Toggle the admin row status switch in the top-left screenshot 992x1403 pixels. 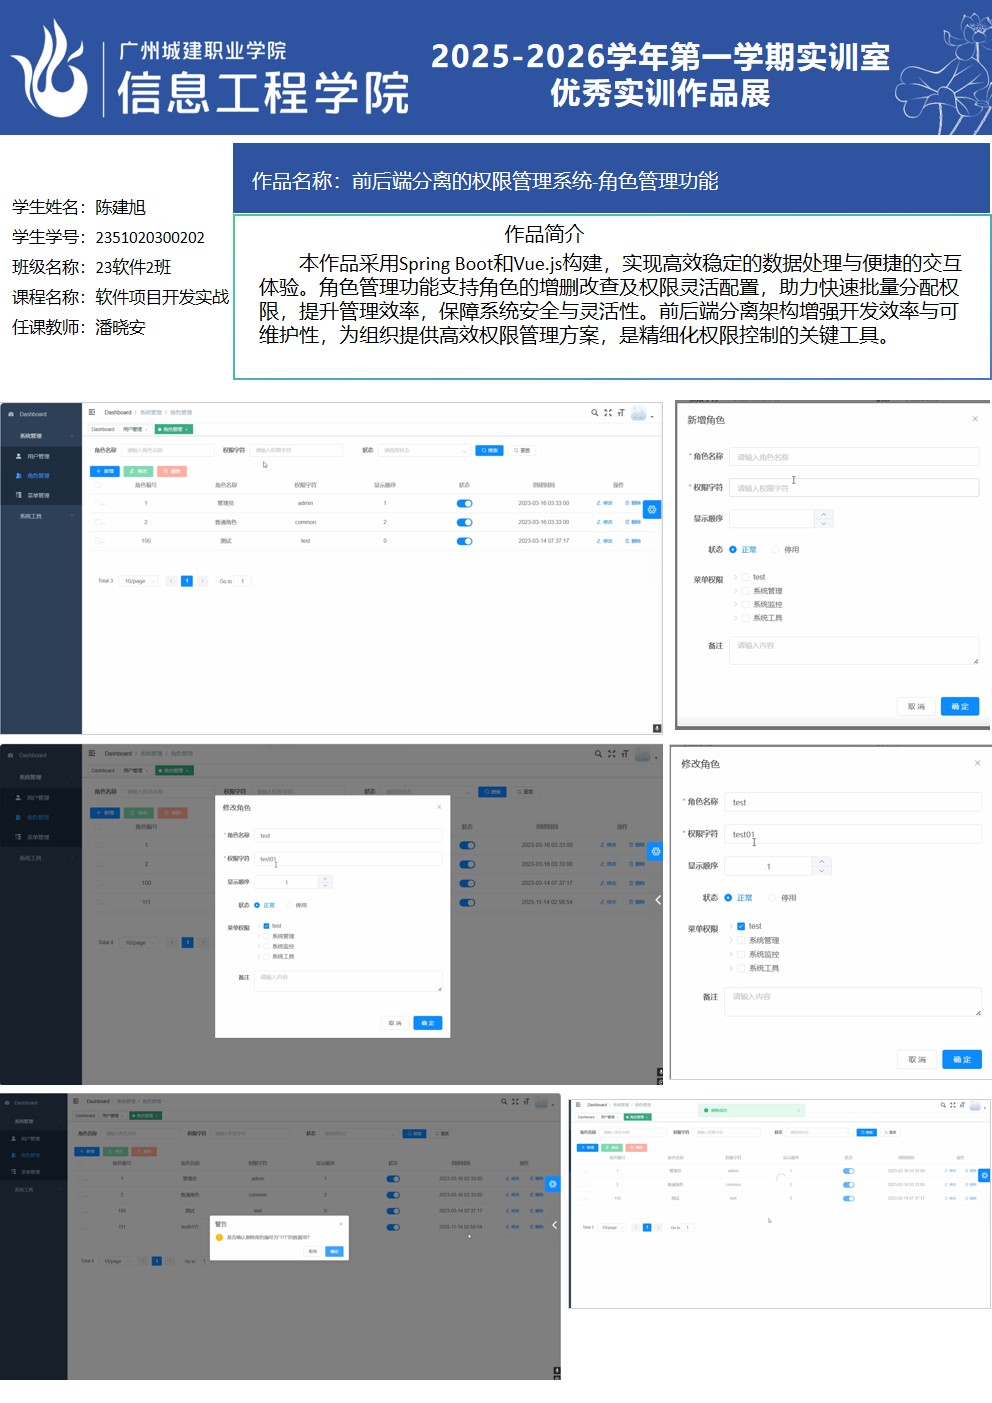[464, 503]
